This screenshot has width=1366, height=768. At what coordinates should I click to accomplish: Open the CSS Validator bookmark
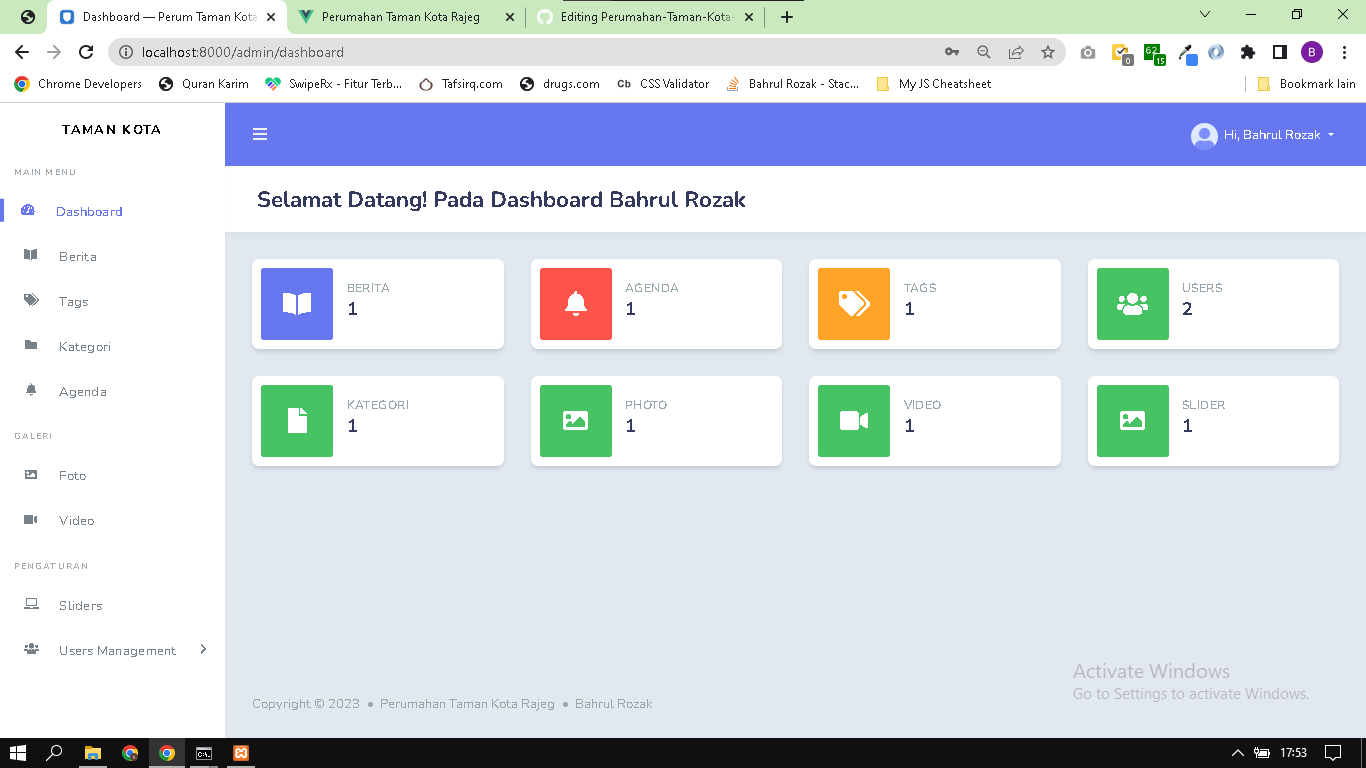pyautogui.click(x=663, y=84)
